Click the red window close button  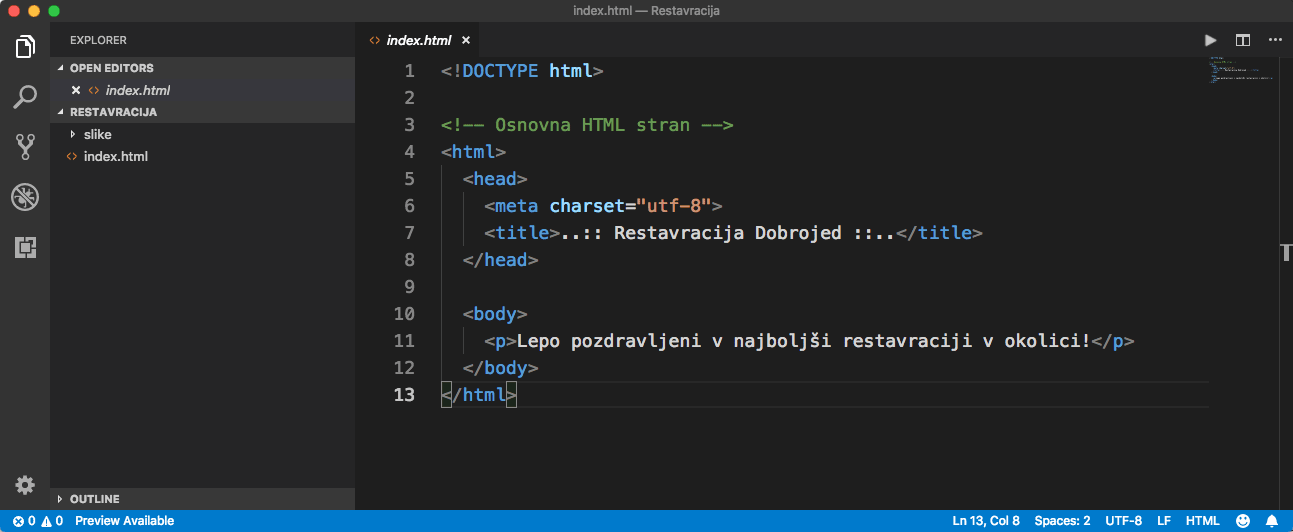click(14, 11)
